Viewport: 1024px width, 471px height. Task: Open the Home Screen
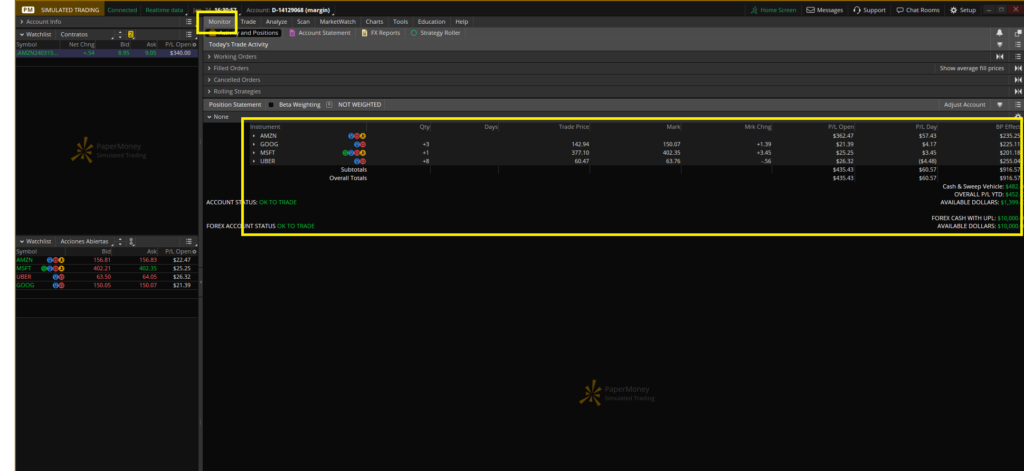[773, 10]
